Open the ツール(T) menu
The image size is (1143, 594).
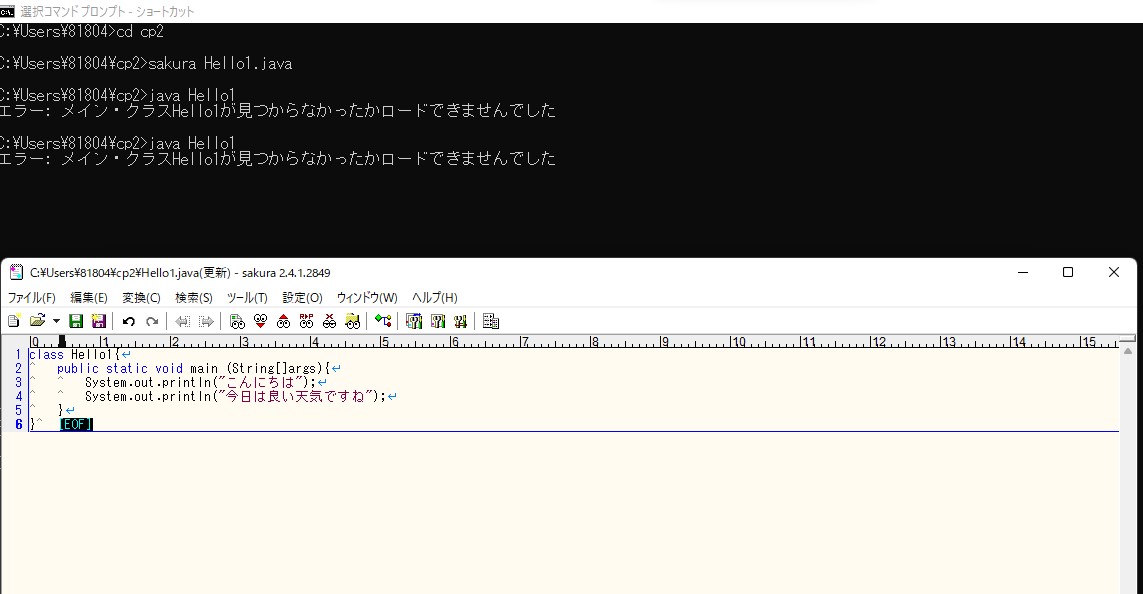click(x=247, y=297)
